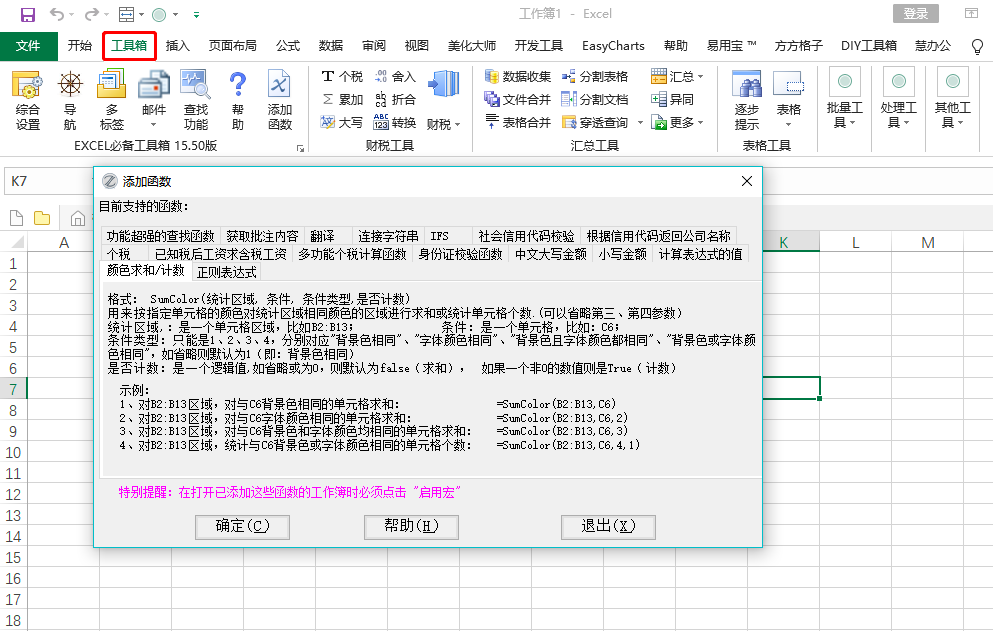993x631 pixels.
Task: Launch the 多标签 multi-tab tool
Action: pyautogui.click(x=112, y=100)
